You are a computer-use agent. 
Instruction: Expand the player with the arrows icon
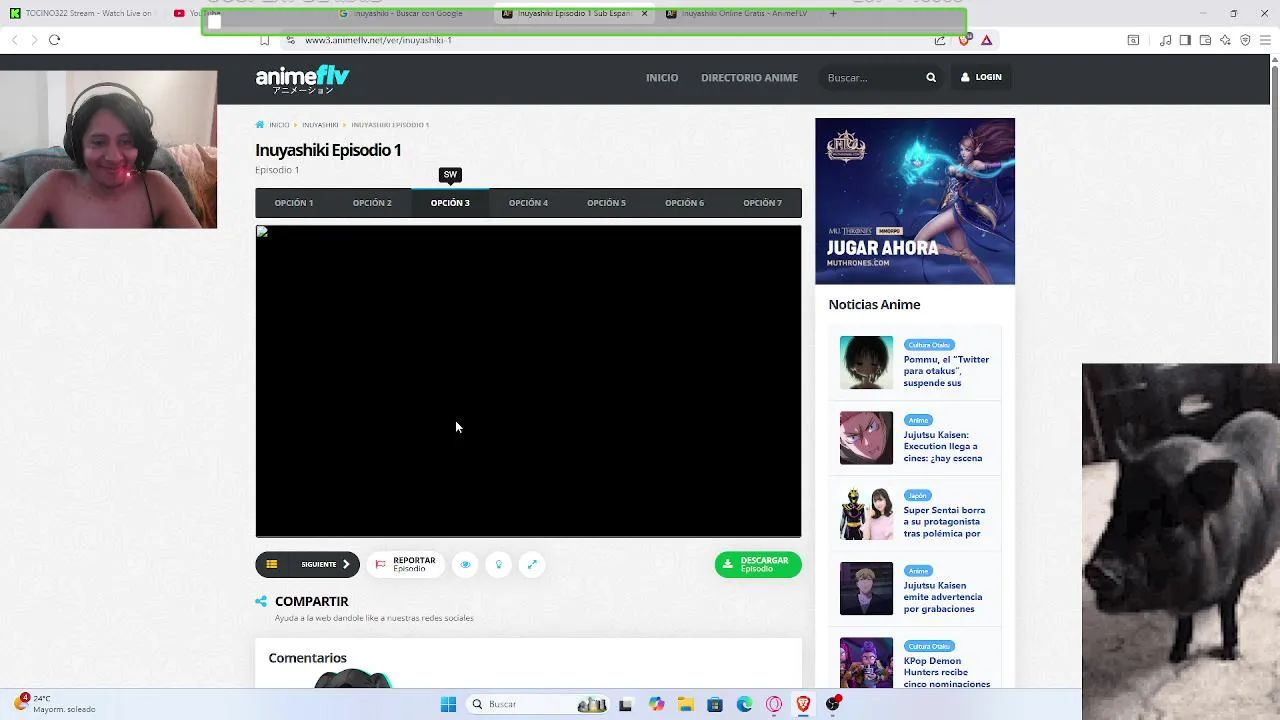pos(532,564)
